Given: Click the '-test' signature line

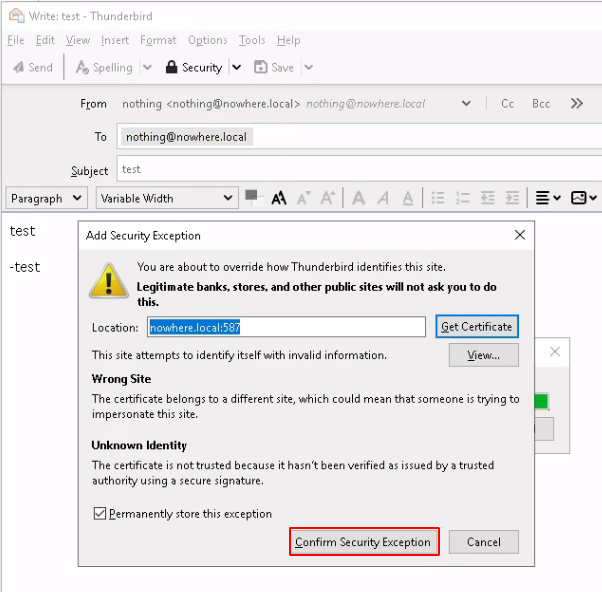Looking at the screenshot, I should coord(25,267).
